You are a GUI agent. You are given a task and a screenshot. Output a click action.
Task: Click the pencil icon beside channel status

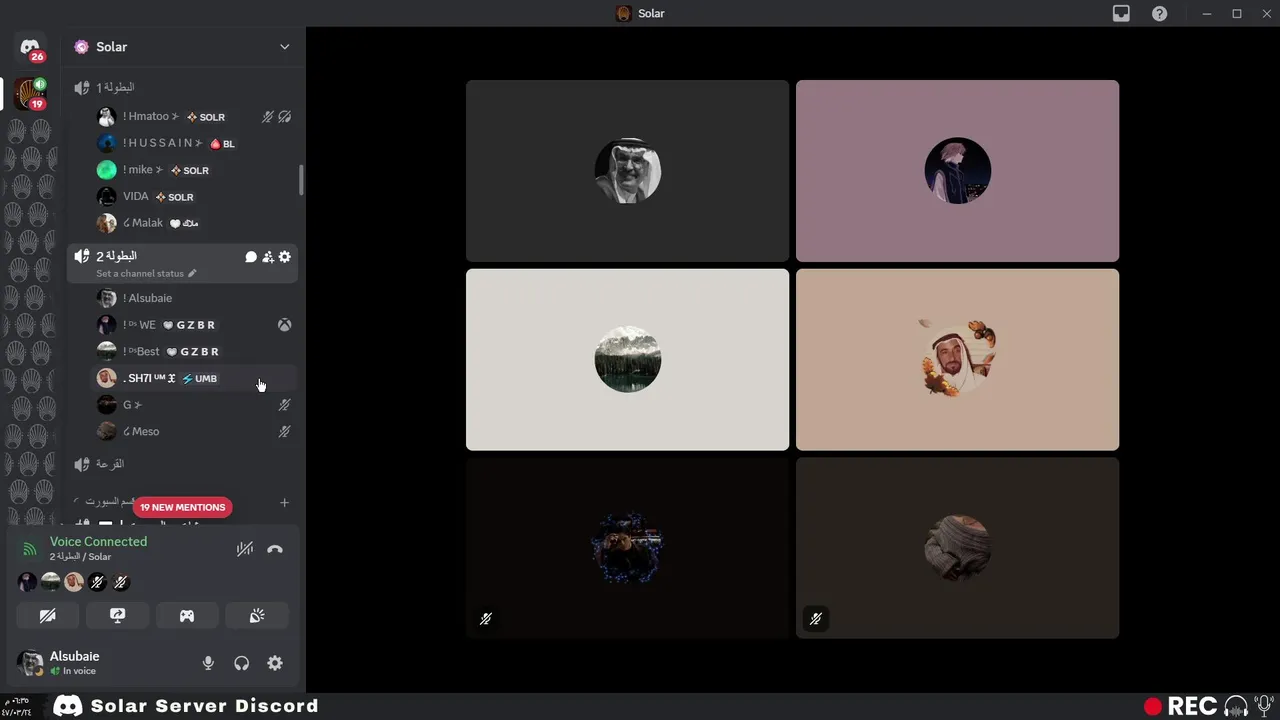coord(192,273)
